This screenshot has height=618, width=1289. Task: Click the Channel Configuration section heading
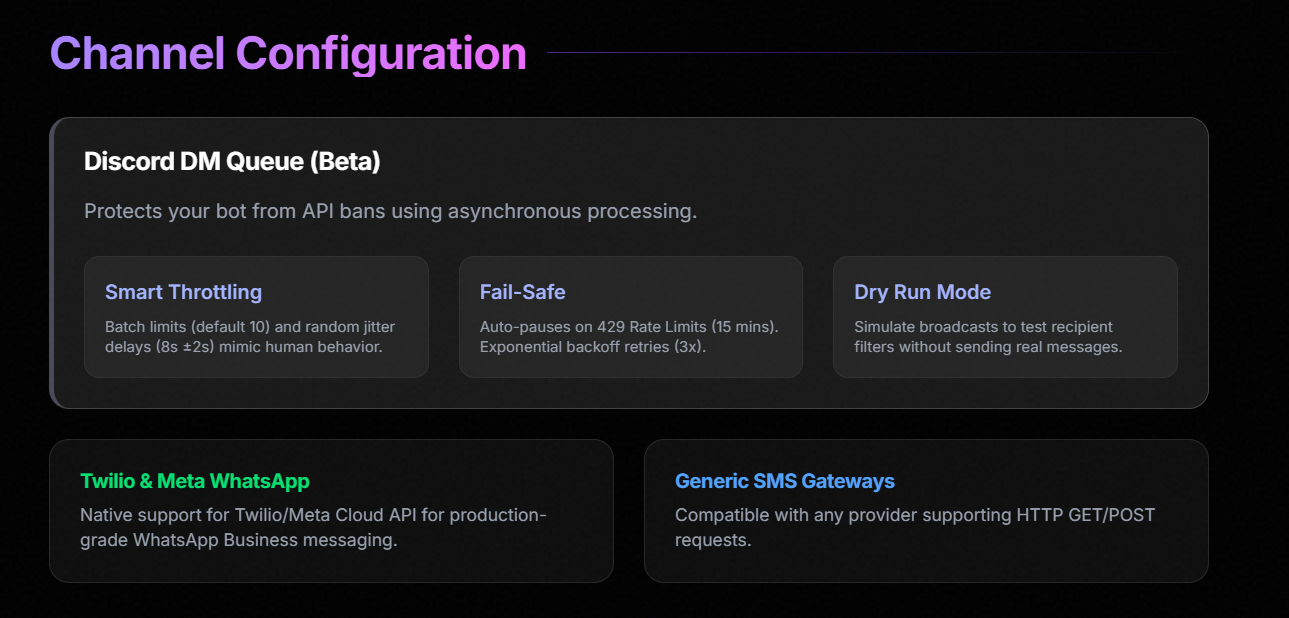288,53
